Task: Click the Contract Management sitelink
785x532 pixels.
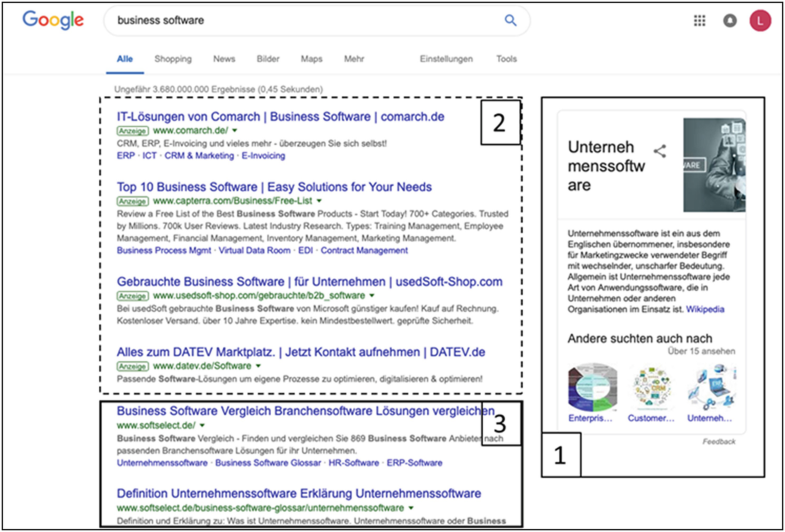Action: (x=364, y=250)
